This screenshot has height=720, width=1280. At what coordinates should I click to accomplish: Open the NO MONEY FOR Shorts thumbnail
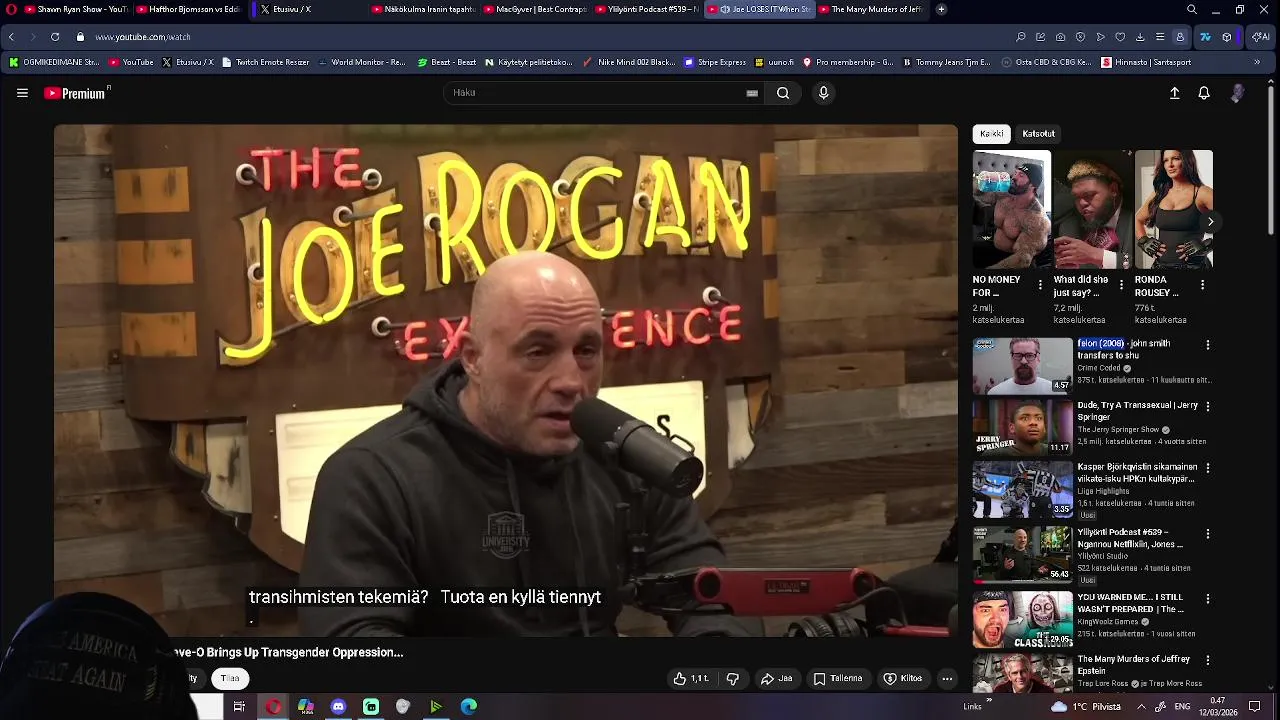(1012, 210)
